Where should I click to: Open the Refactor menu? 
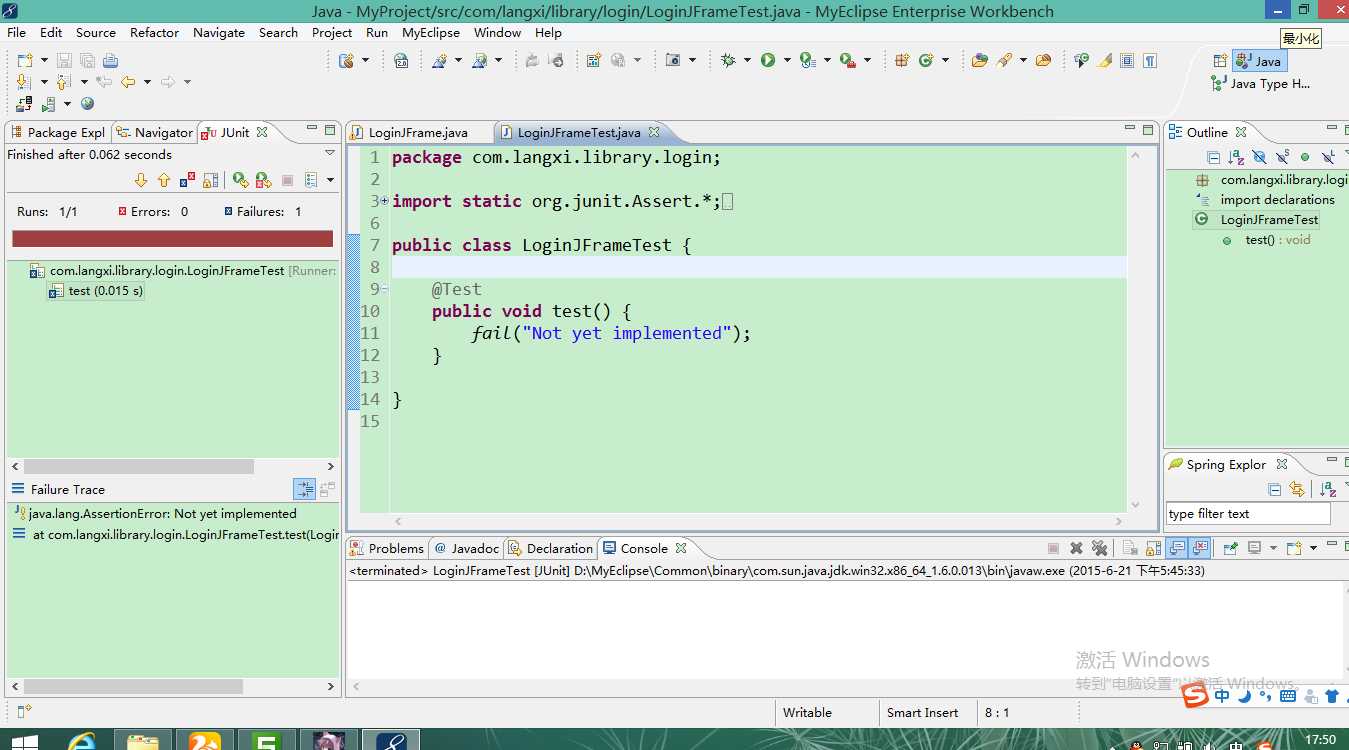click(154, 32)
